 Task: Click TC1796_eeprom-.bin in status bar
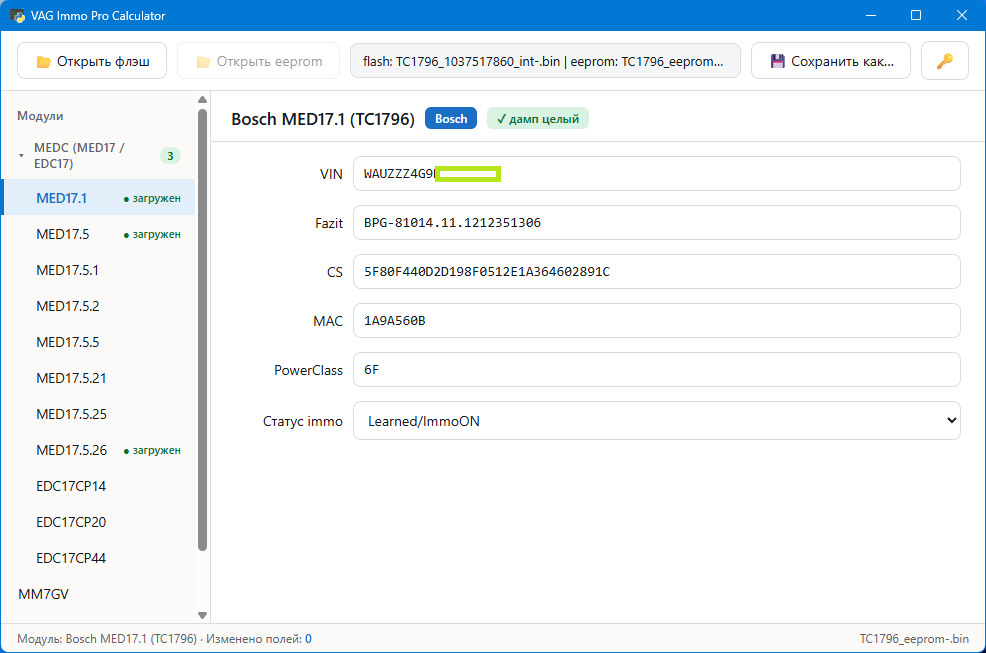914,639
